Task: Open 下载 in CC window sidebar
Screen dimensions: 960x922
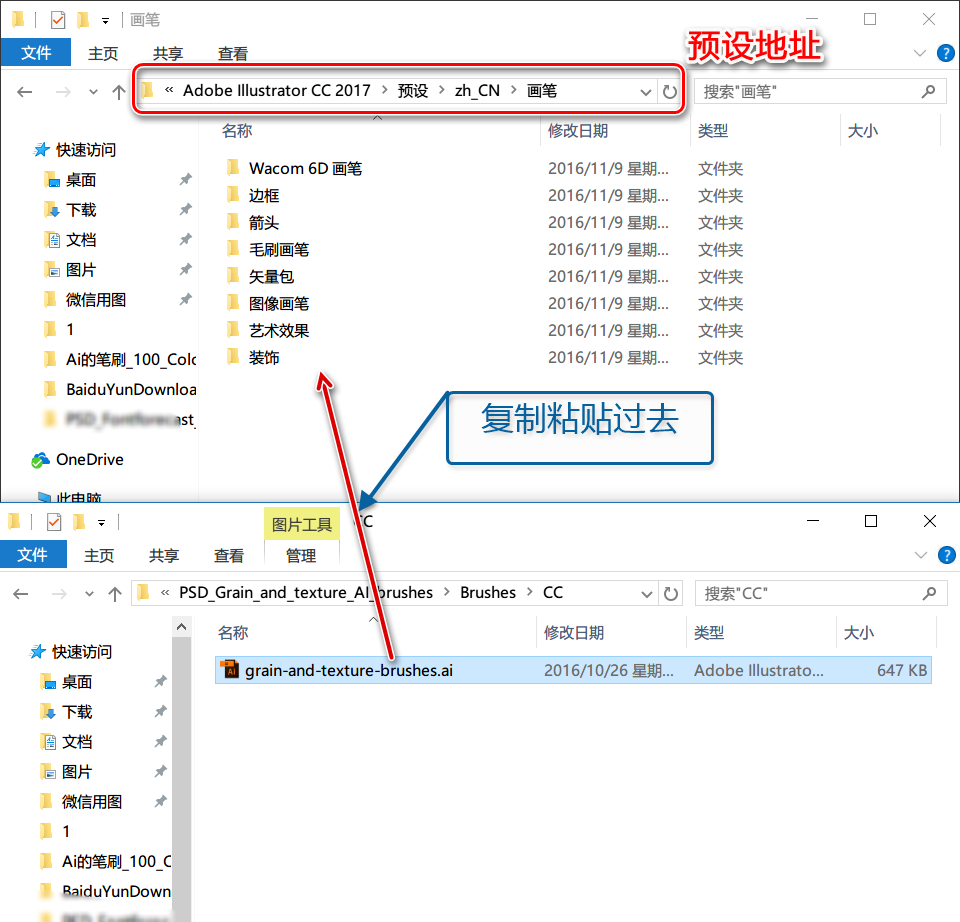Action: coord(77,711)
